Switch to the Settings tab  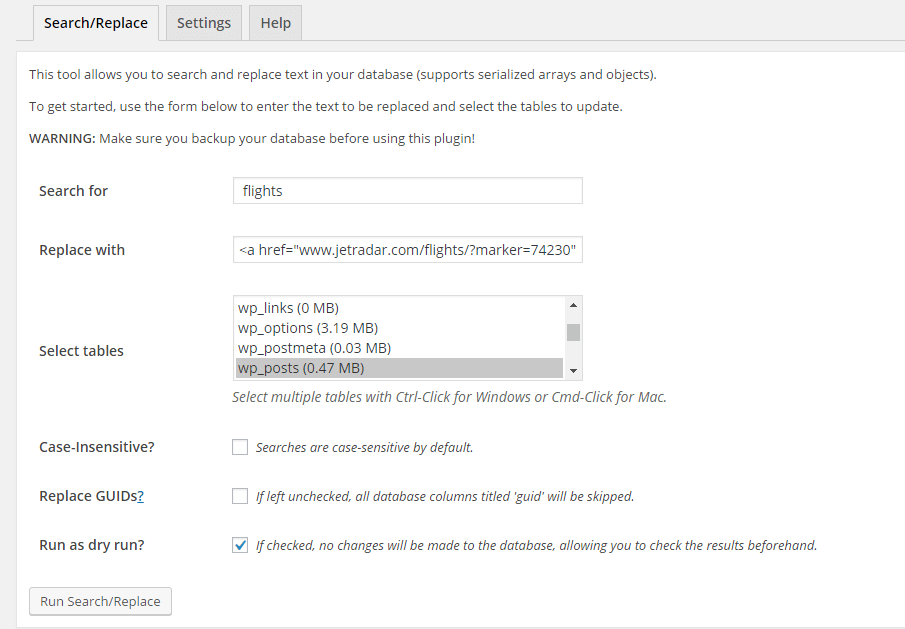tap(203, 23)
